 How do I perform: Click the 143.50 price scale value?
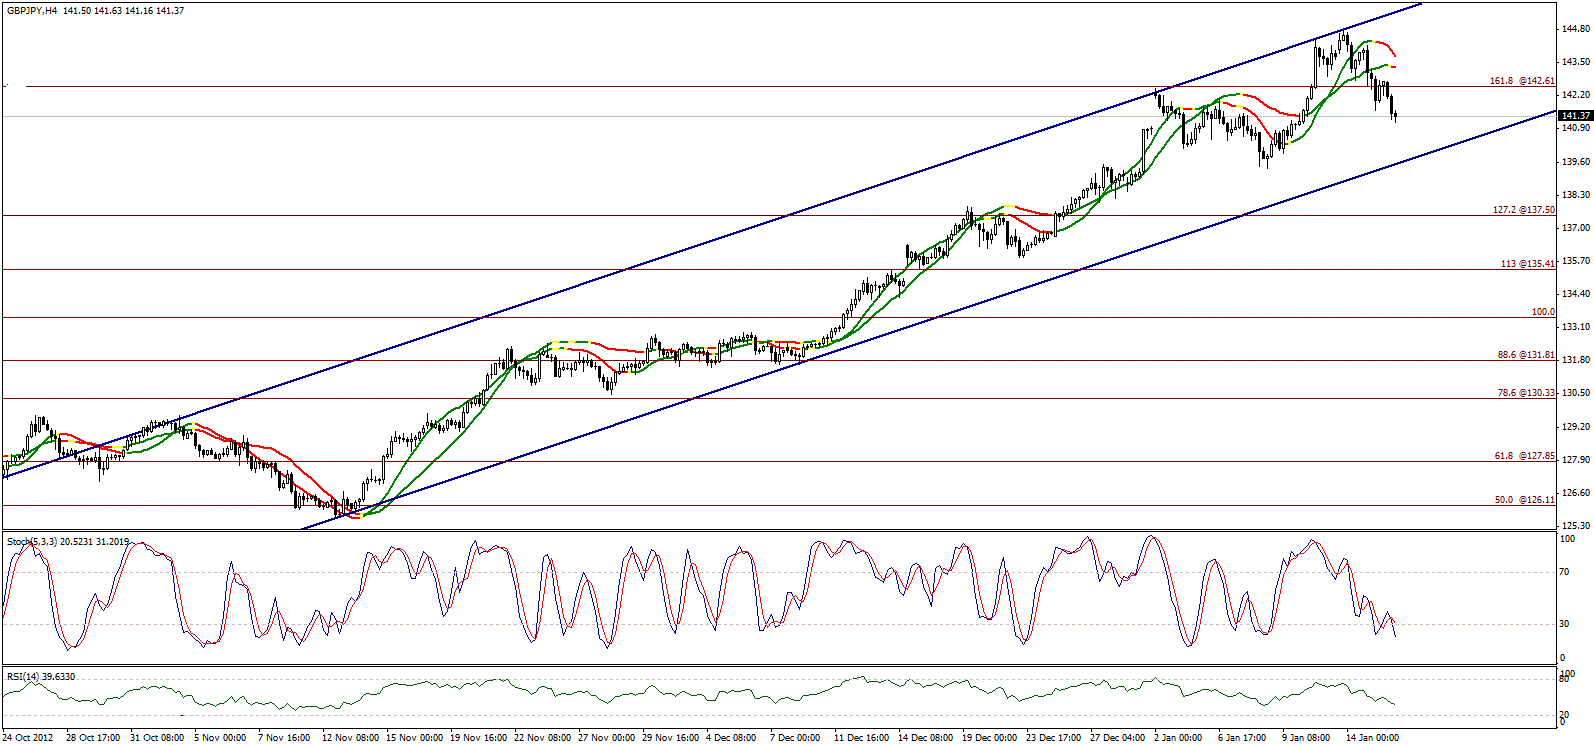(1576, 62)
